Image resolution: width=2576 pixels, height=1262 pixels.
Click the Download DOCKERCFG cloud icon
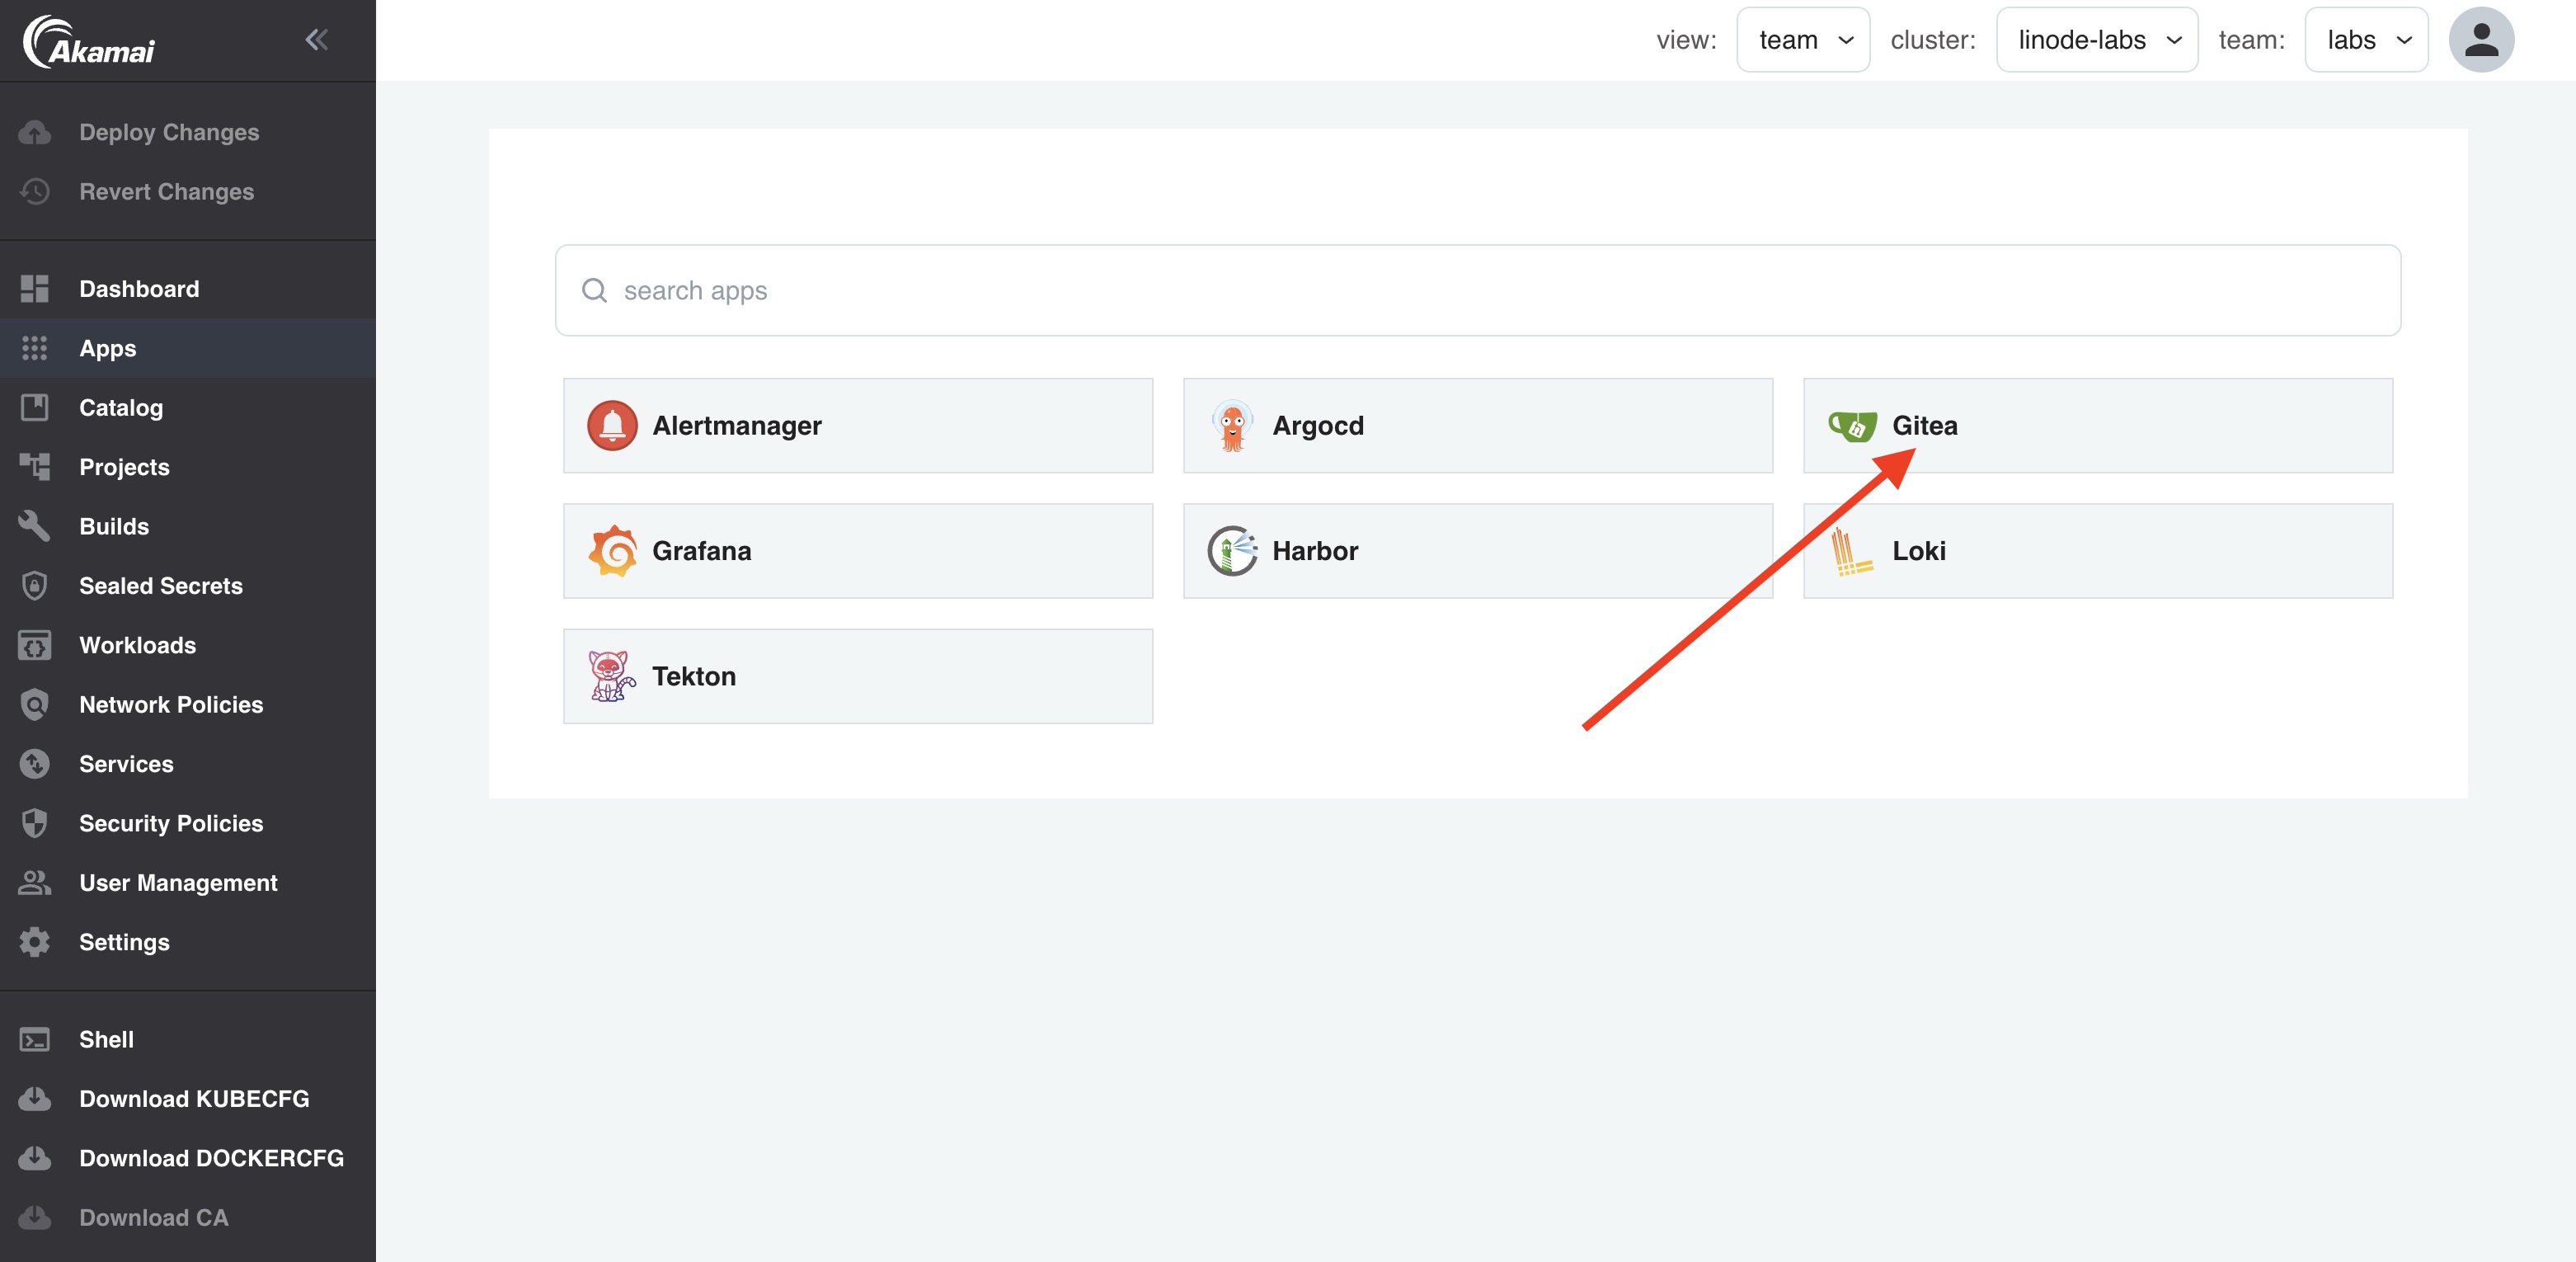(x=35, y=1158)
